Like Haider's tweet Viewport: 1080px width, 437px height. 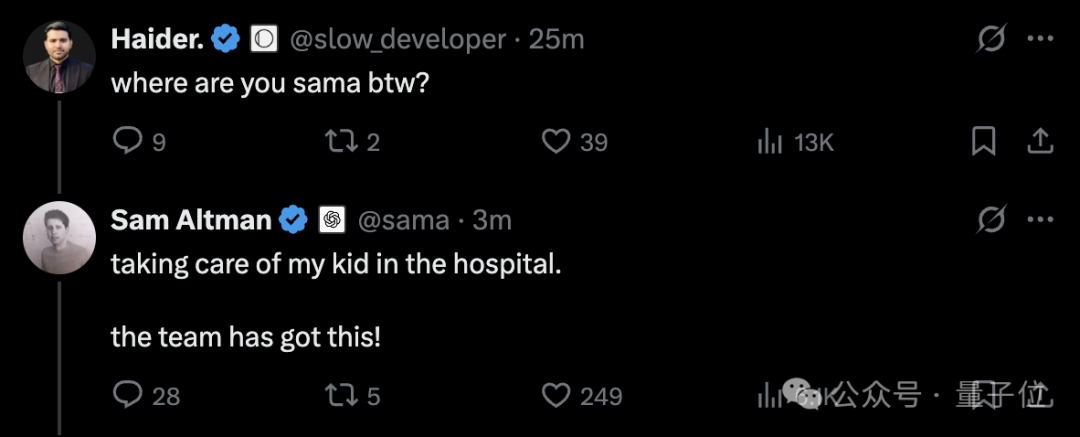556,142
